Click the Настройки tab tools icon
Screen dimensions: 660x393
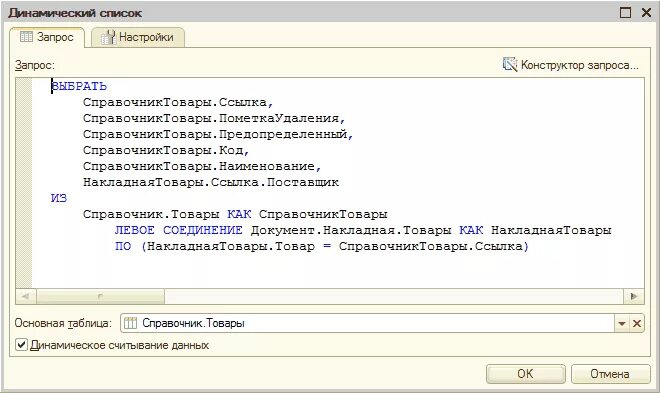[x=108, y=37]
